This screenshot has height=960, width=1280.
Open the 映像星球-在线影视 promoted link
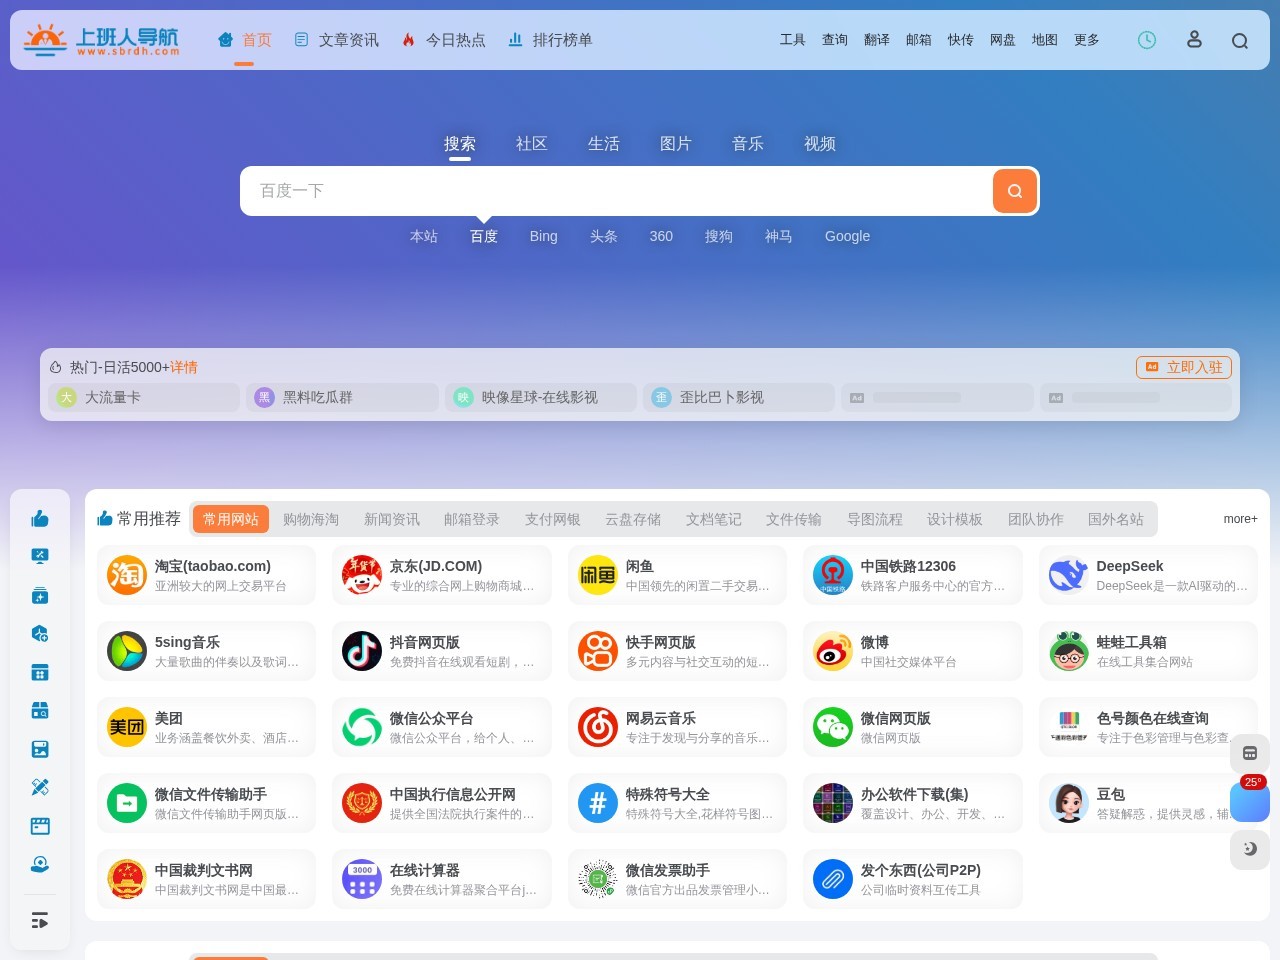(541, 397)
